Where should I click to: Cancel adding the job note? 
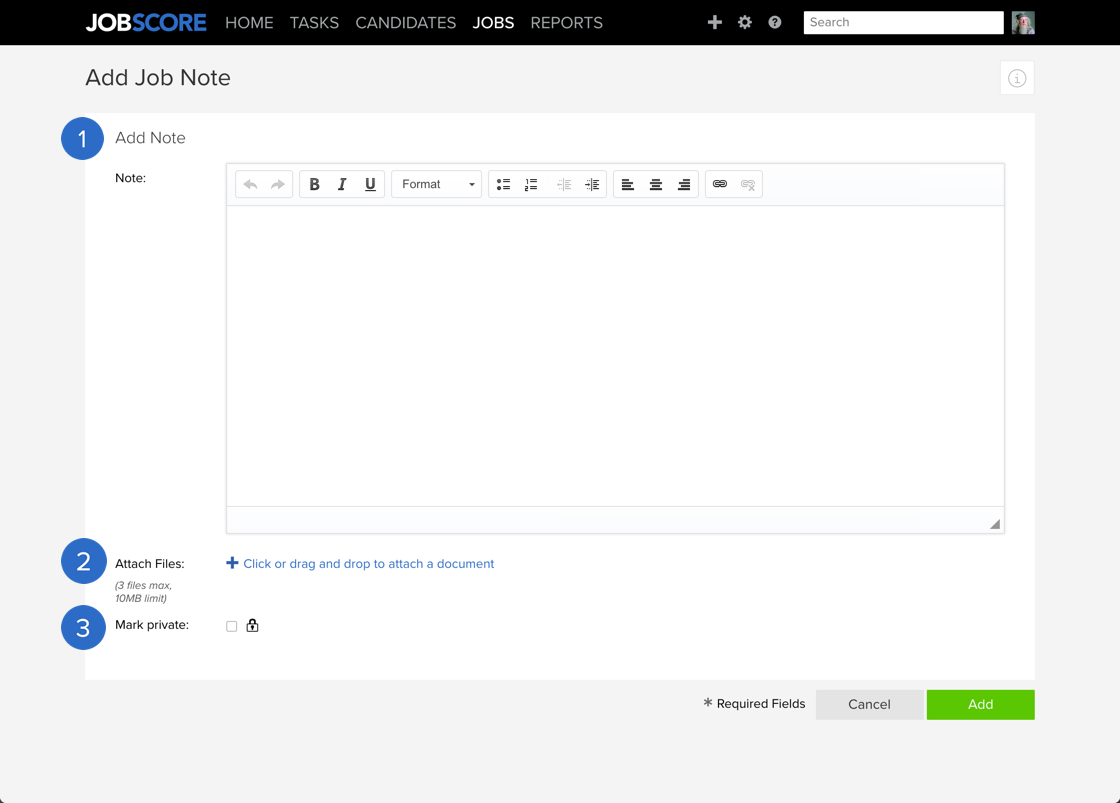coord(869,704)
